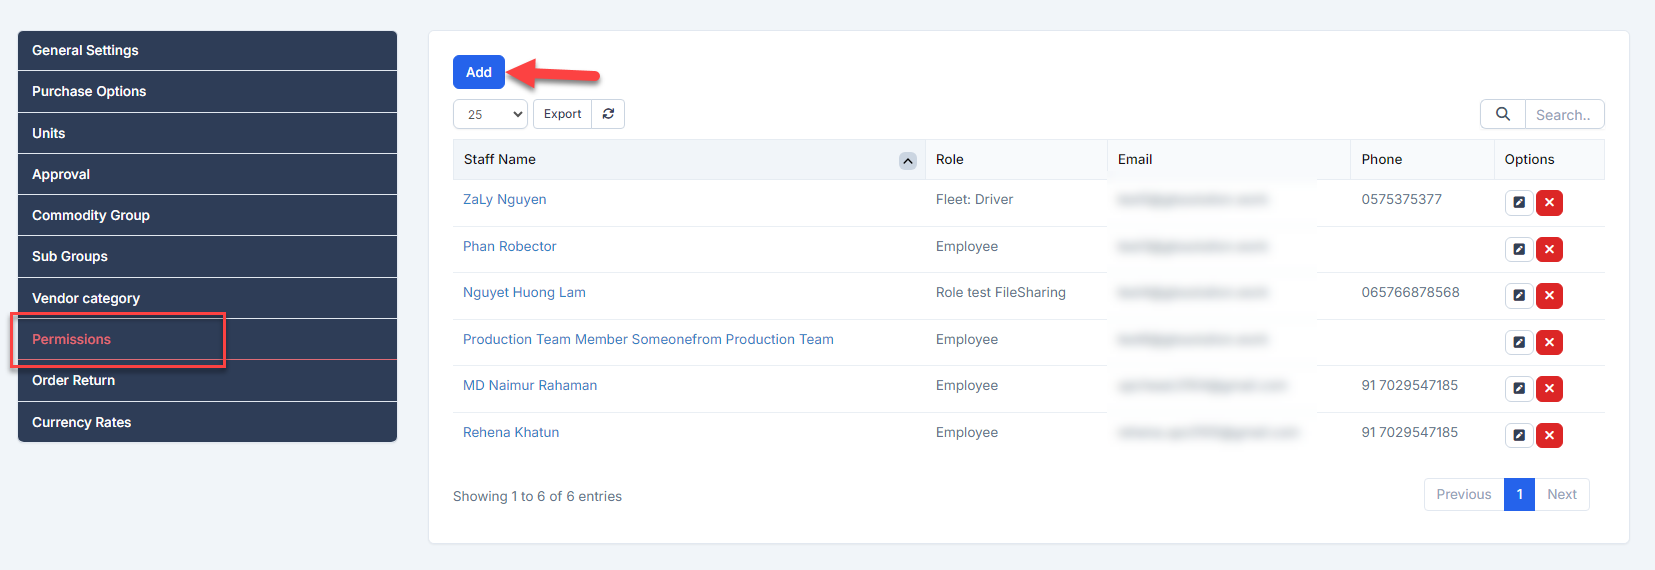Delete the Phan Robector permission row
Image resolution: width=1655 pixels, height=570 pixels.
pyautogui.click(x=1549, y=249)
